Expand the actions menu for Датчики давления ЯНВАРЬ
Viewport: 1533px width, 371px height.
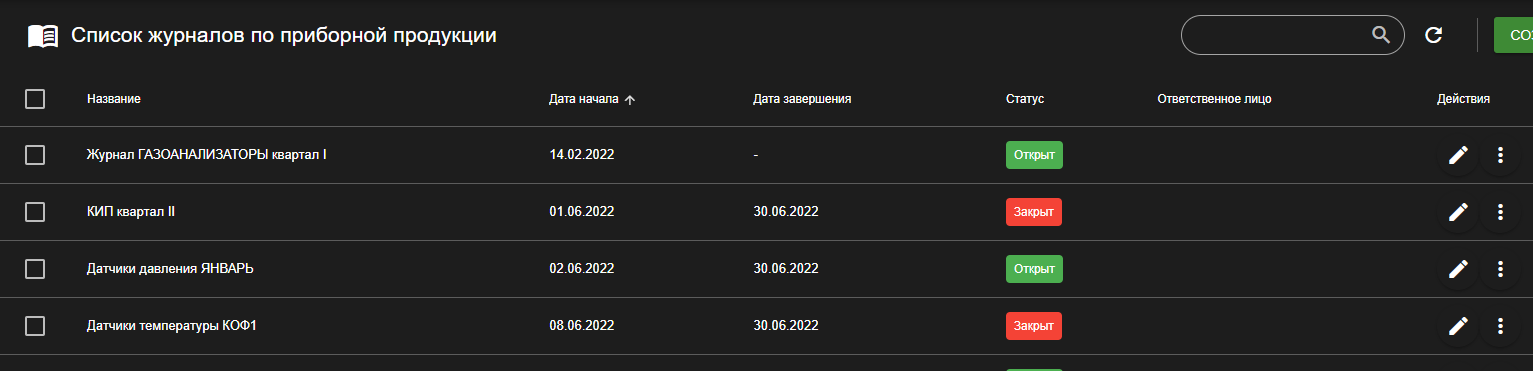point(1499,269)
